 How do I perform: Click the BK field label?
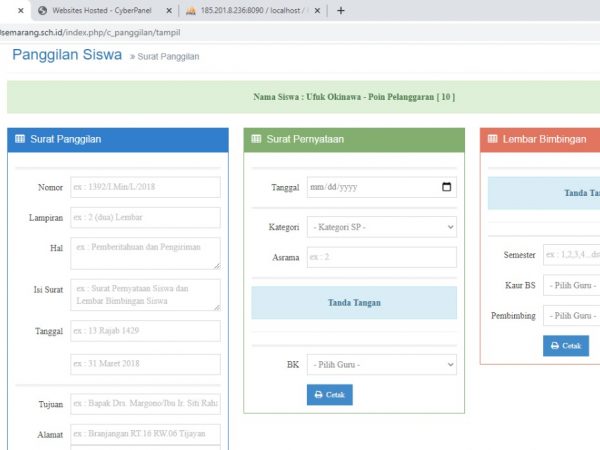click(293, 365)
